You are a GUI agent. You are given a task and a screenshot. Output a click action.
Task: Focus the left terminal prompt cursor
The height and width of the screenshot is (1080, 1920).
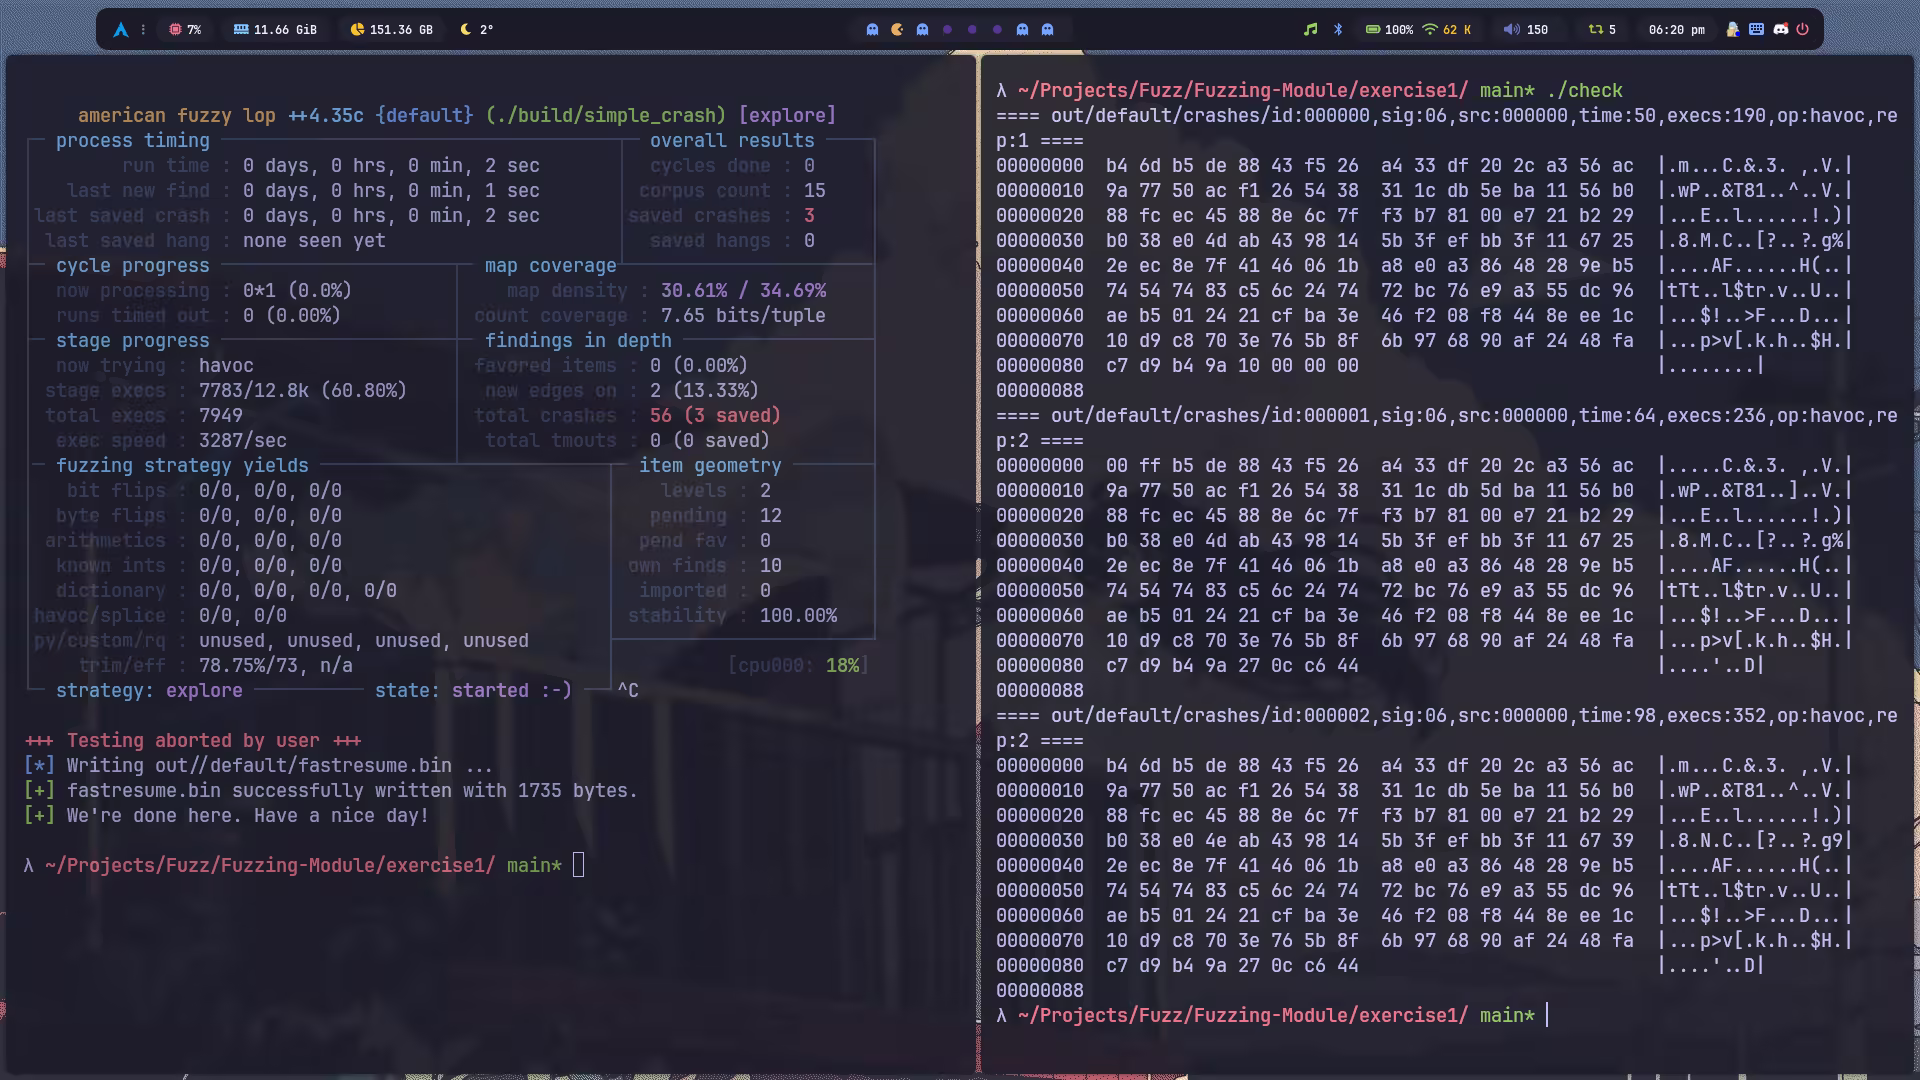(x=578, y=866)
